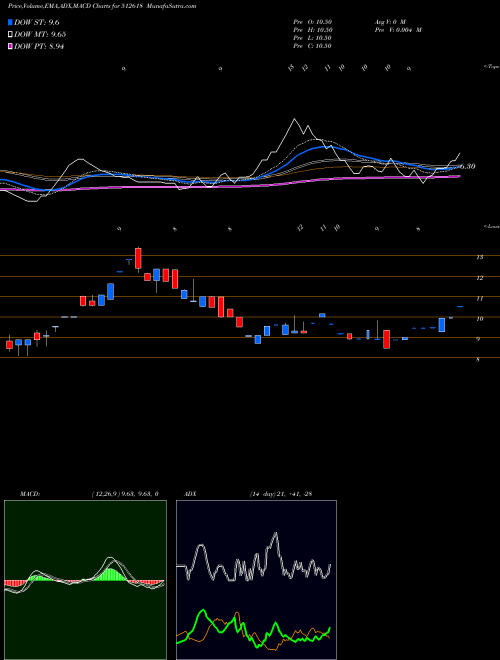The height and width of the screenshot is (660, 500).
Task: Click the 'Pre C: 10.50' close value
Action: pyautogui.click(x=313, y=46)
